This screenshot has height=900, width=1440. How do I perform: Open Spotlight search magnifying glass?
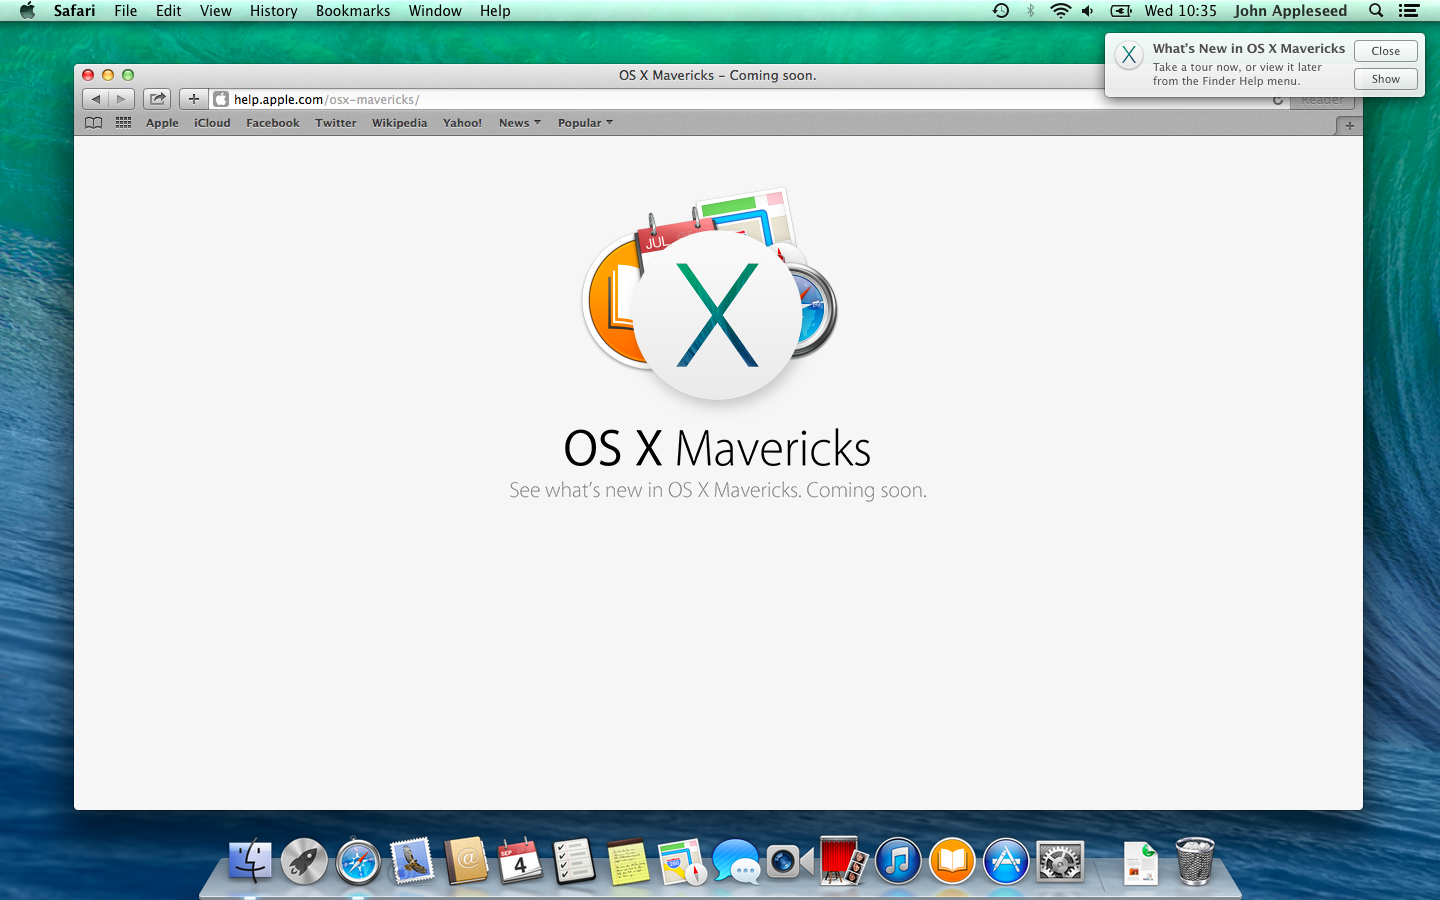click(x=1376, y=11)
